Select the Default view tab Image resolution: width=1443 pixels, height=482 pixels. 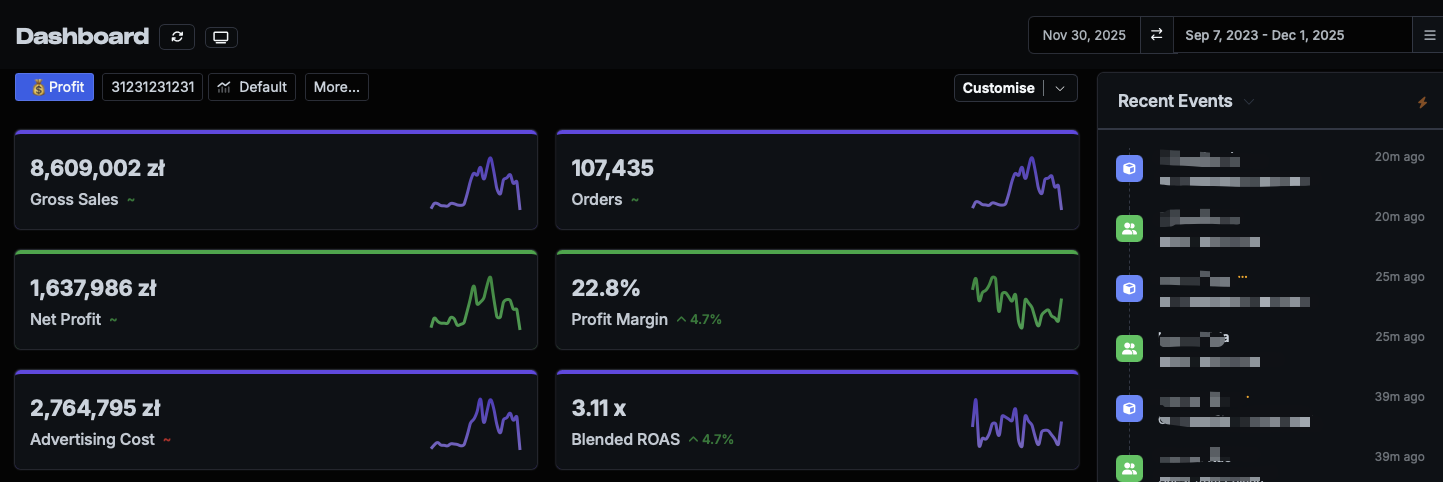[252, 87]
